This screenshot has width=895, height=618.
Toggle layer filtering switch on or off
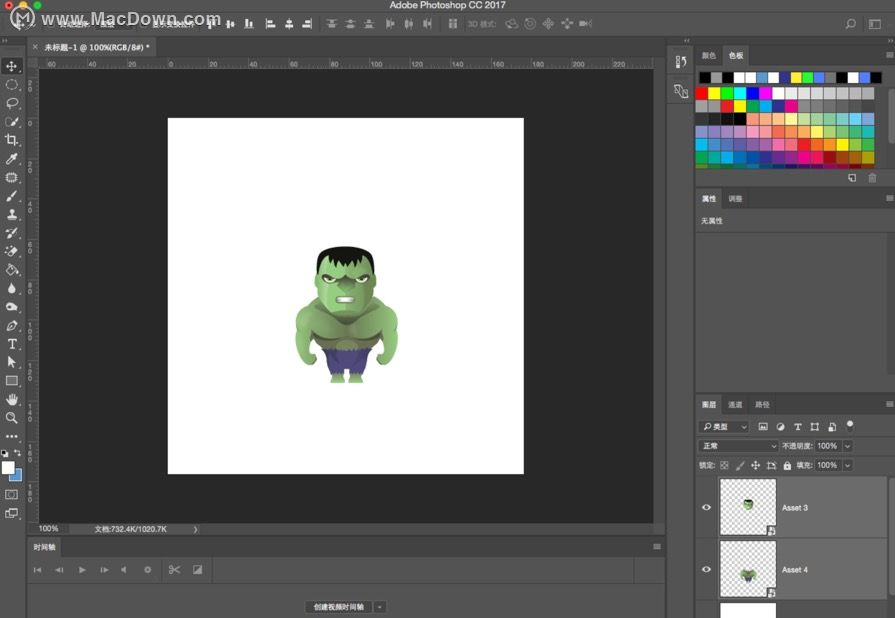850,425
